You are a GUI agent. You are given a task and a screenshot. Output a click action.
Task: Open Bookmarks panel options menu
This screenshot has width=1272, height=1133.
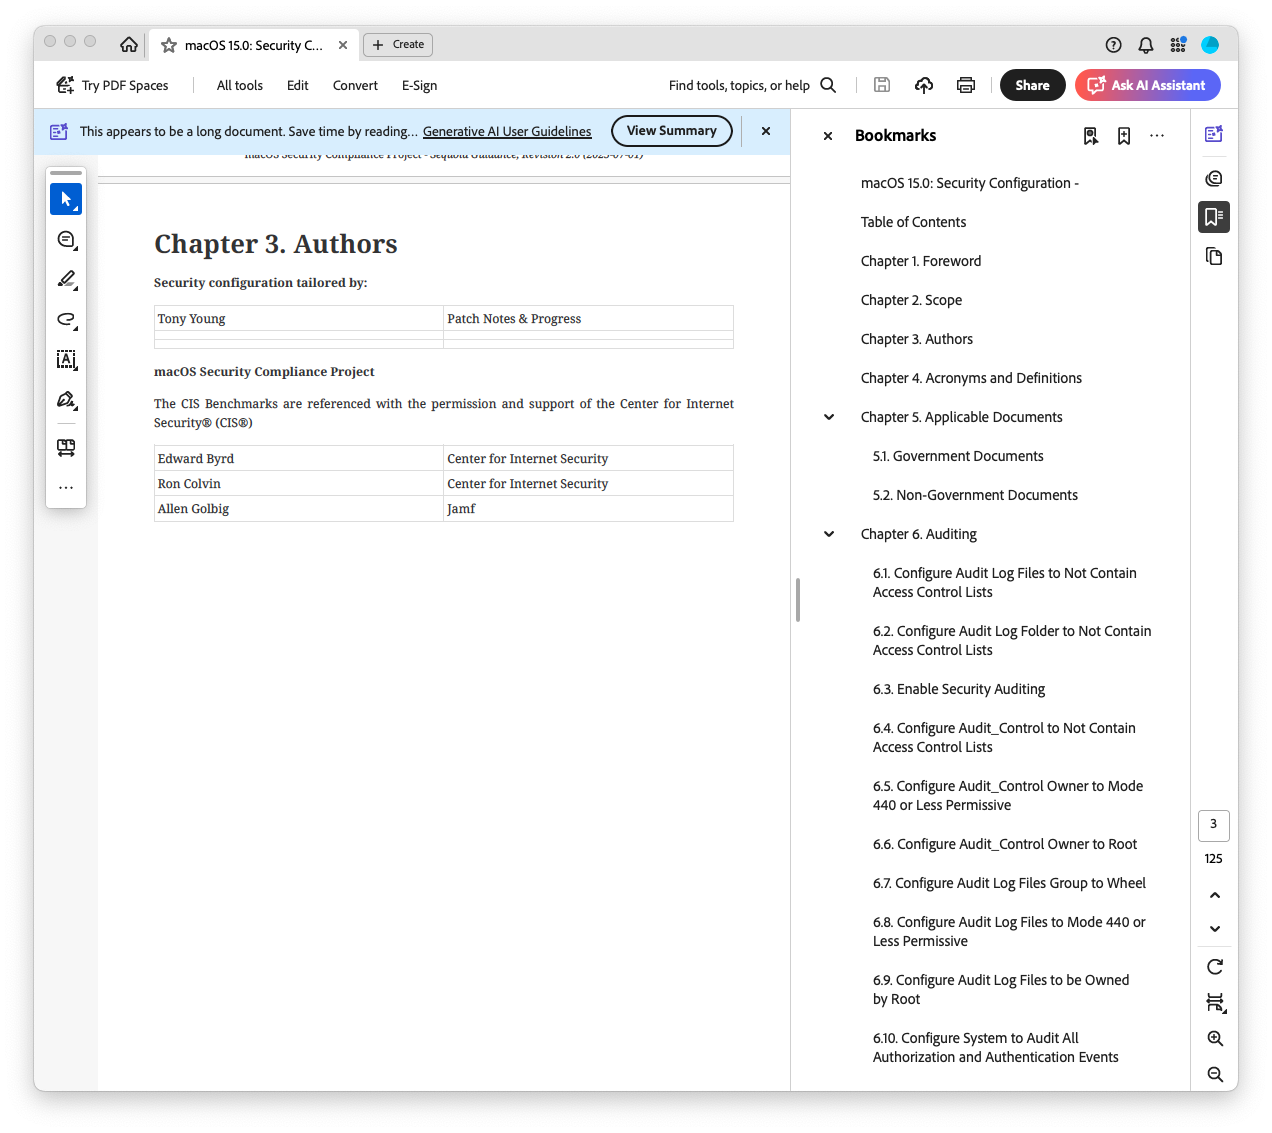[x=1157, y=136]
